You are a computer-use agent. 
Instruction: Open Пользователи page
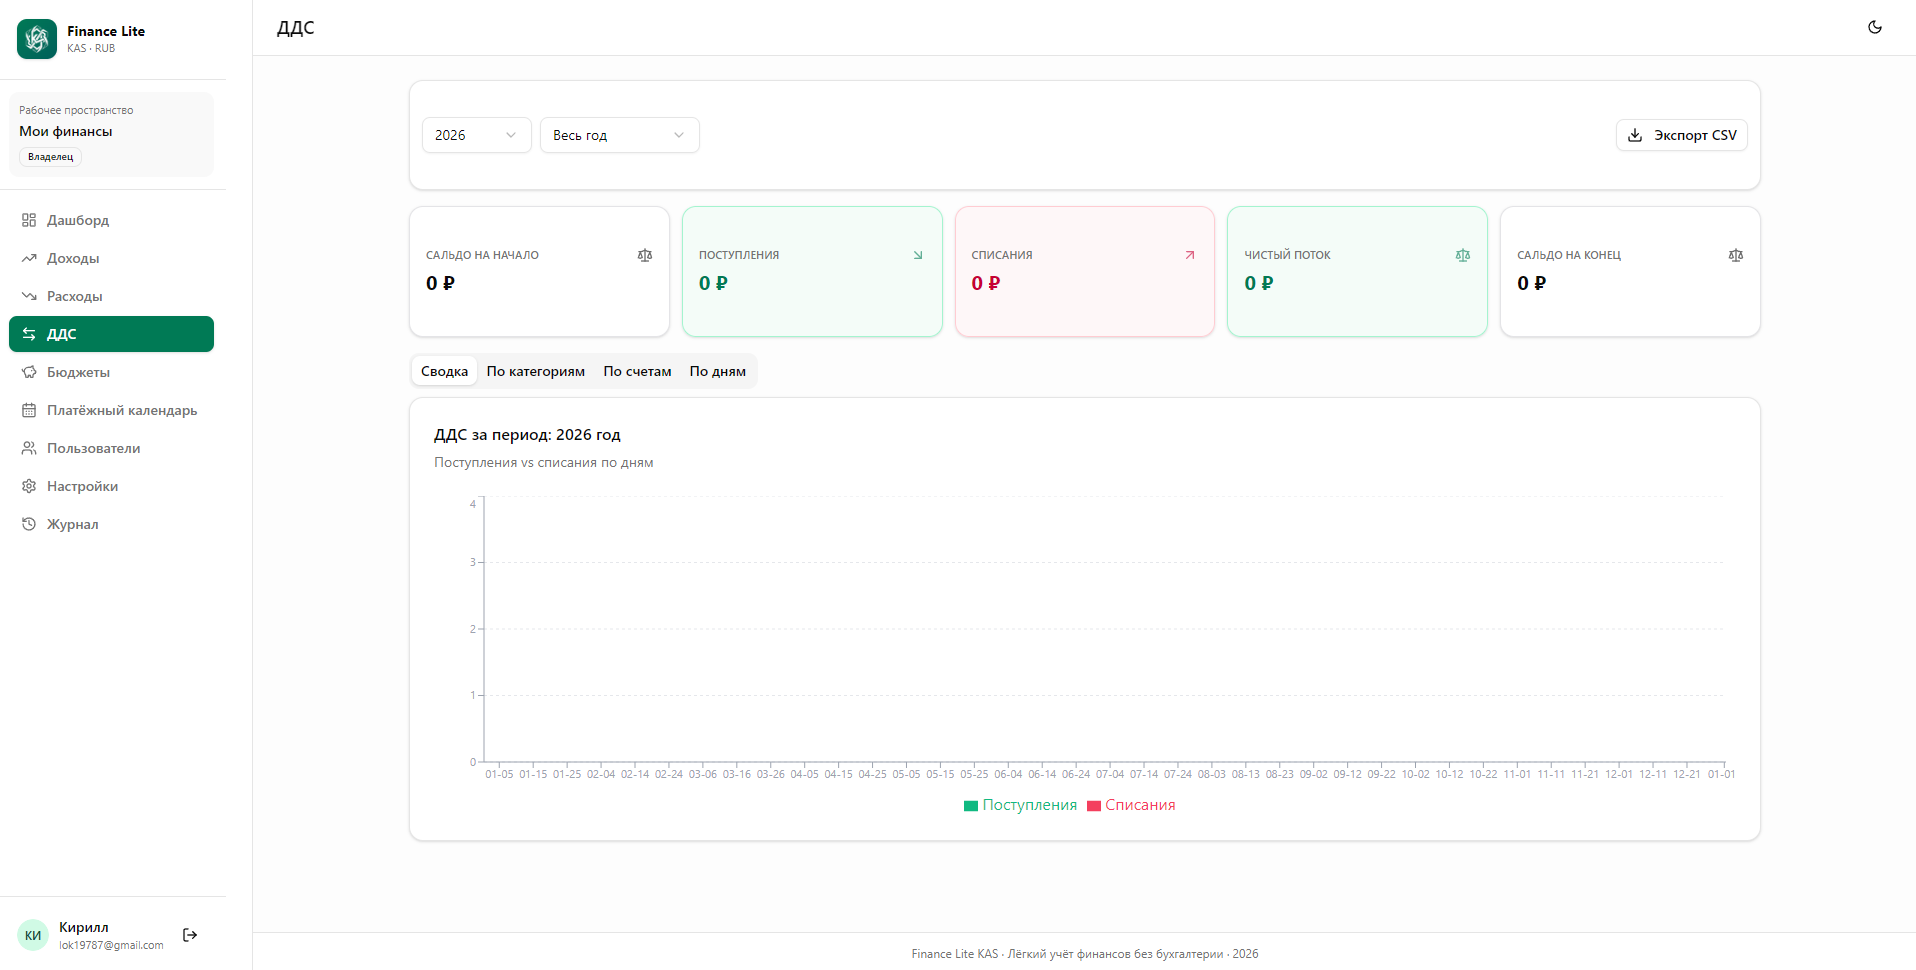tap(111, 448)
